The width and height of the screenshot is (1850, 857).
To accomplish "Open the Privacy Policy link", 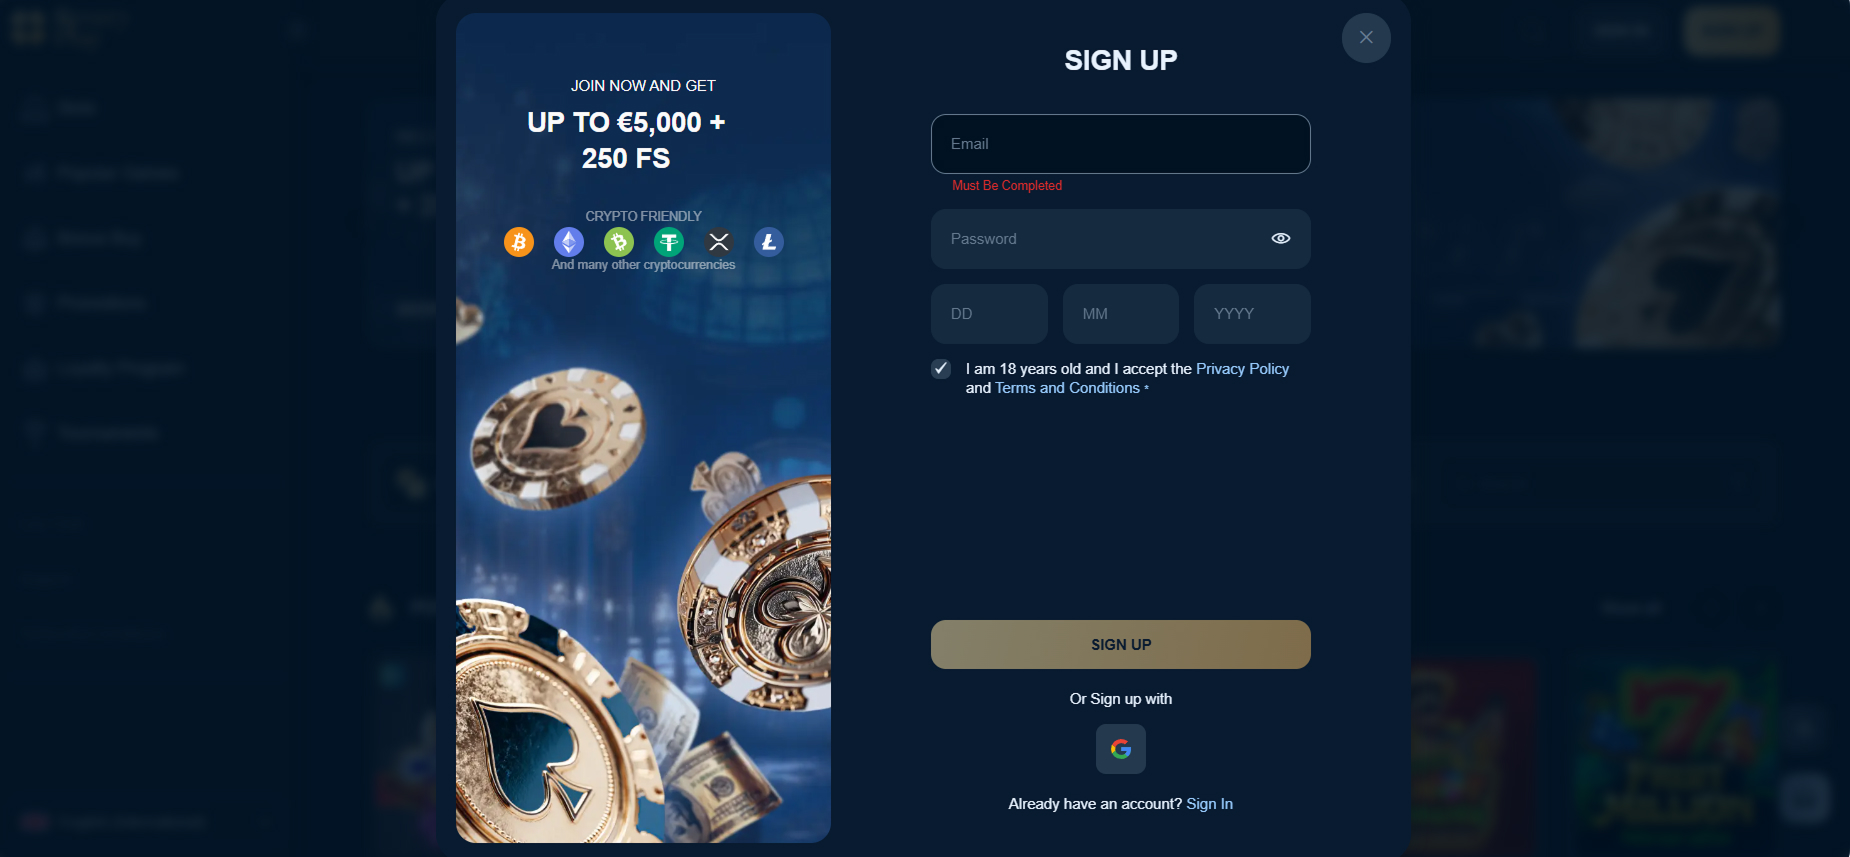I will tap(1242, 369).
